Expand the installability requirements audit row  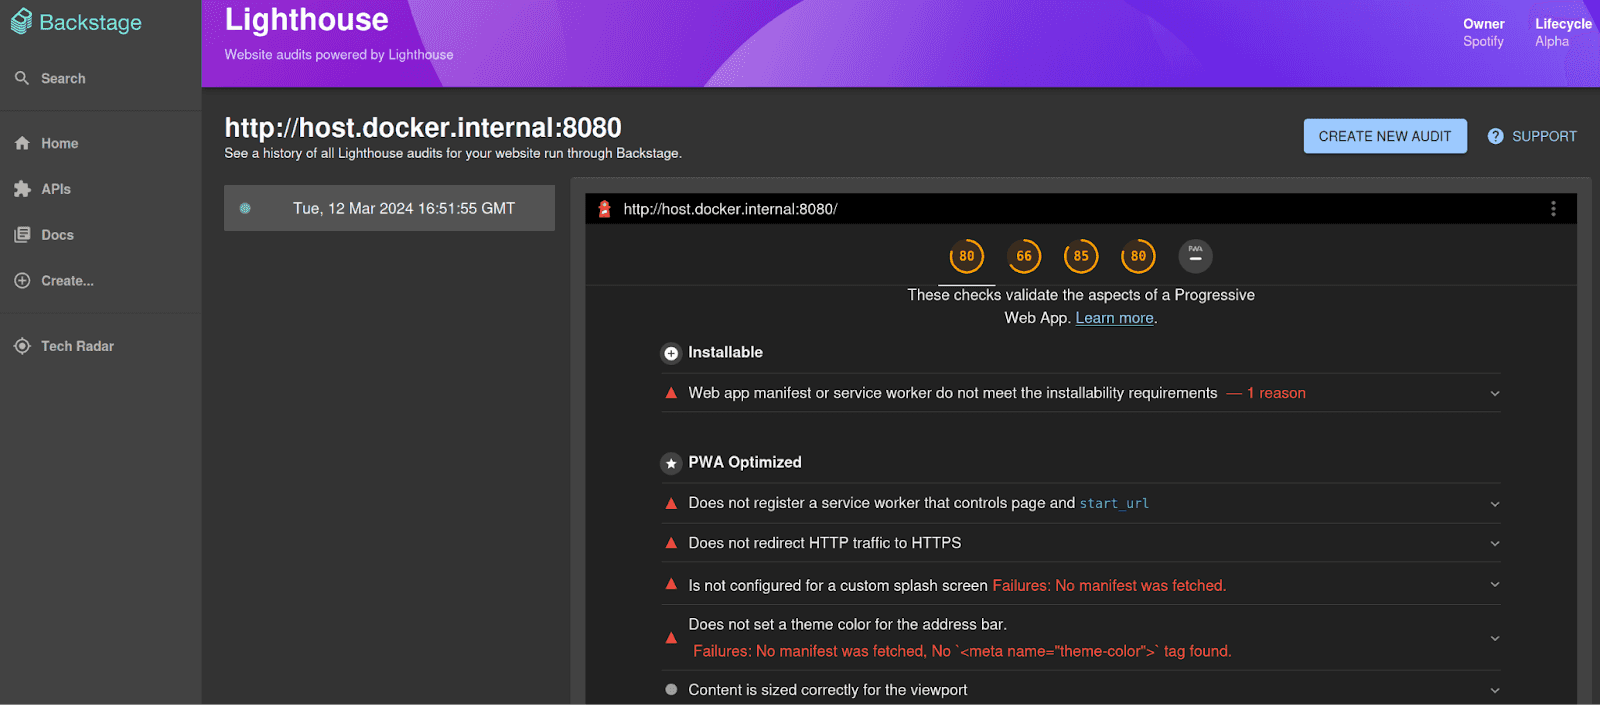pos(1494,394)
